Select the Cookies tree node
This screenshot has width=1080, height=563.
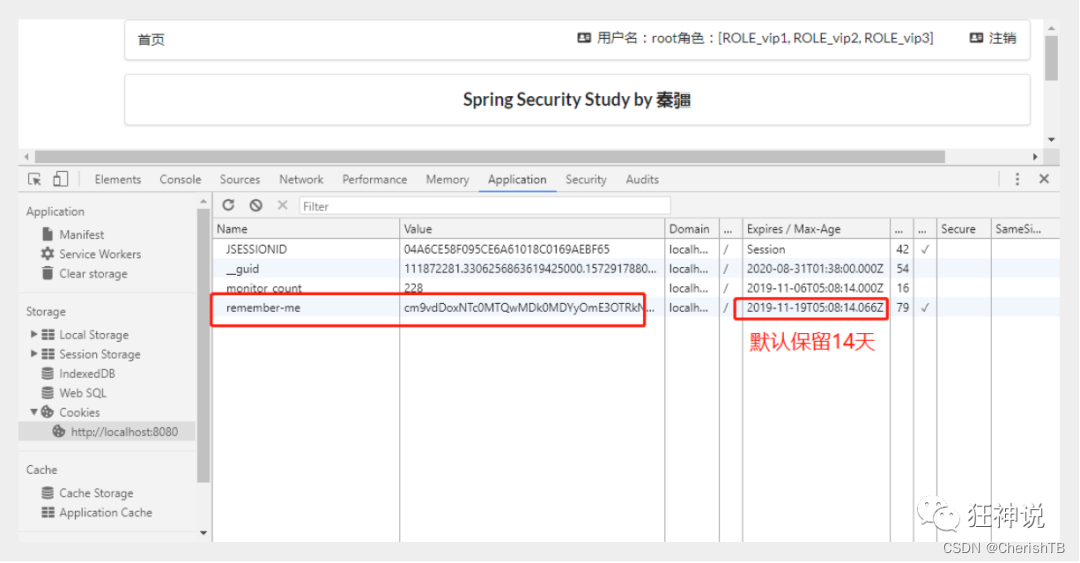(79, 412)
